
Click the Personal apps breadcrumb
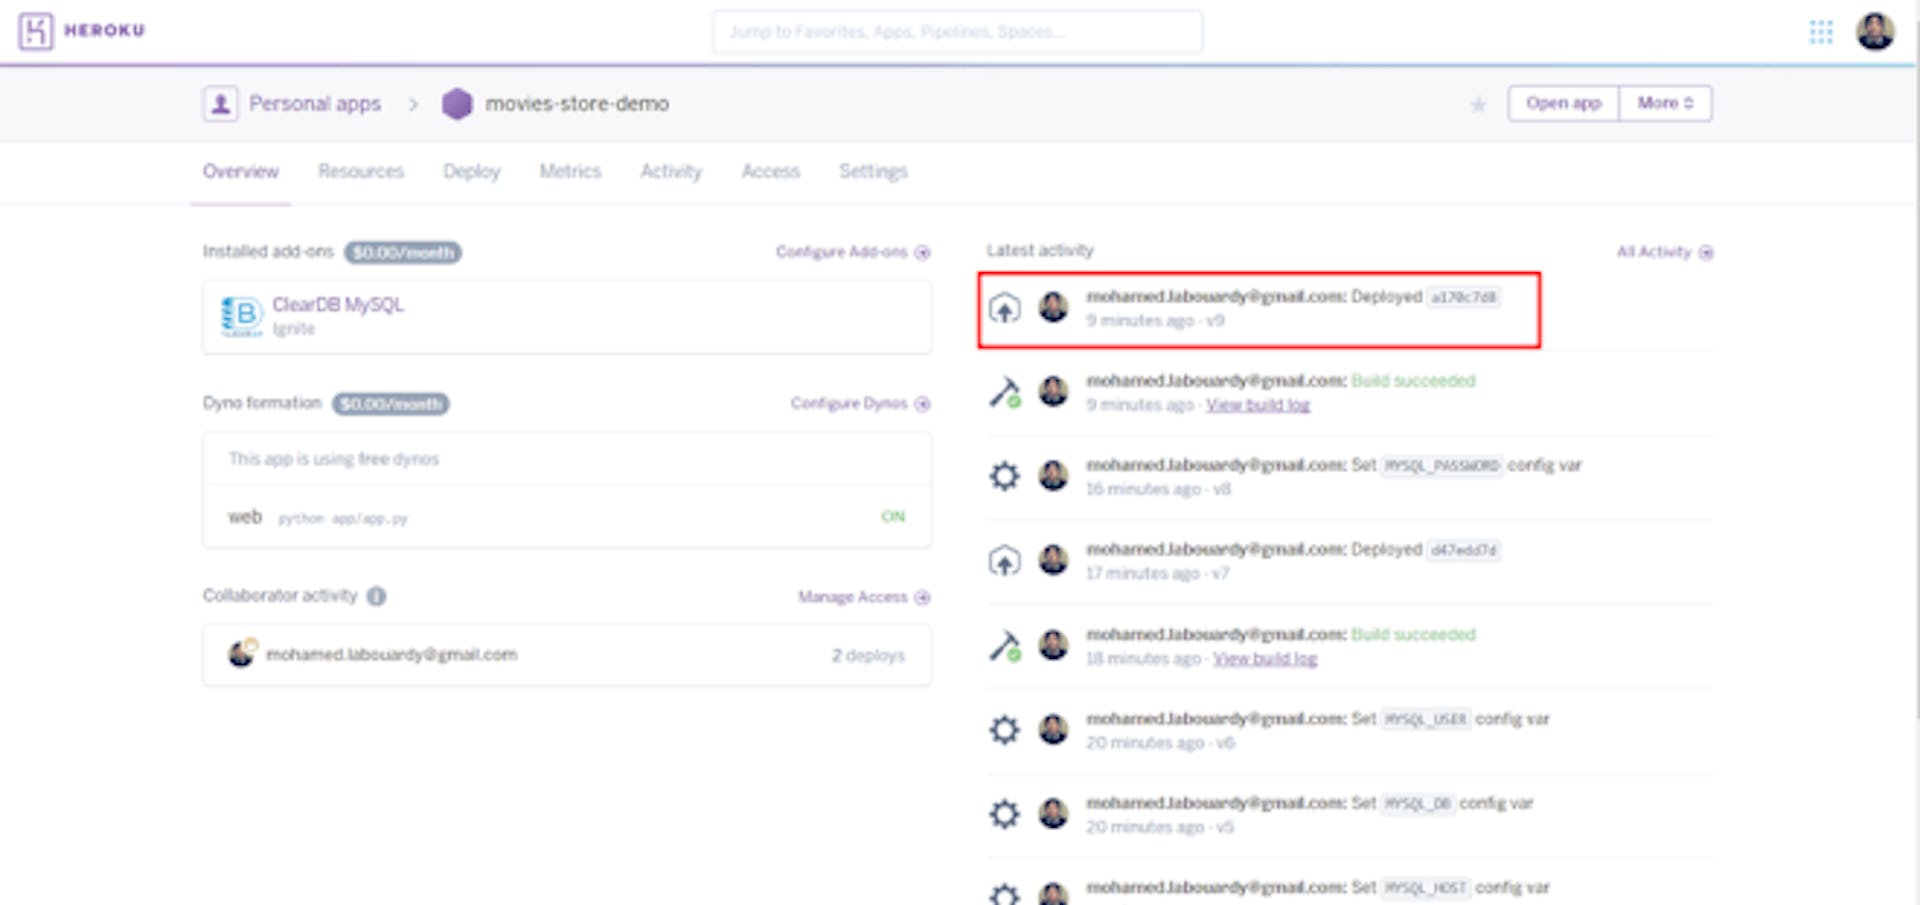(x=315, y=104)
